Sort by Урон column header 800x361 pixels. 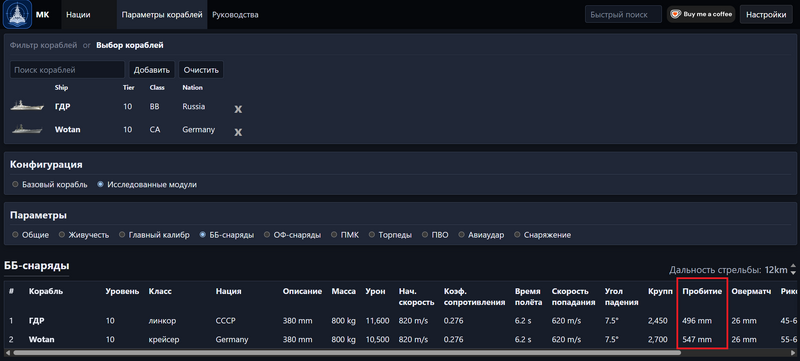click(375, 292)
